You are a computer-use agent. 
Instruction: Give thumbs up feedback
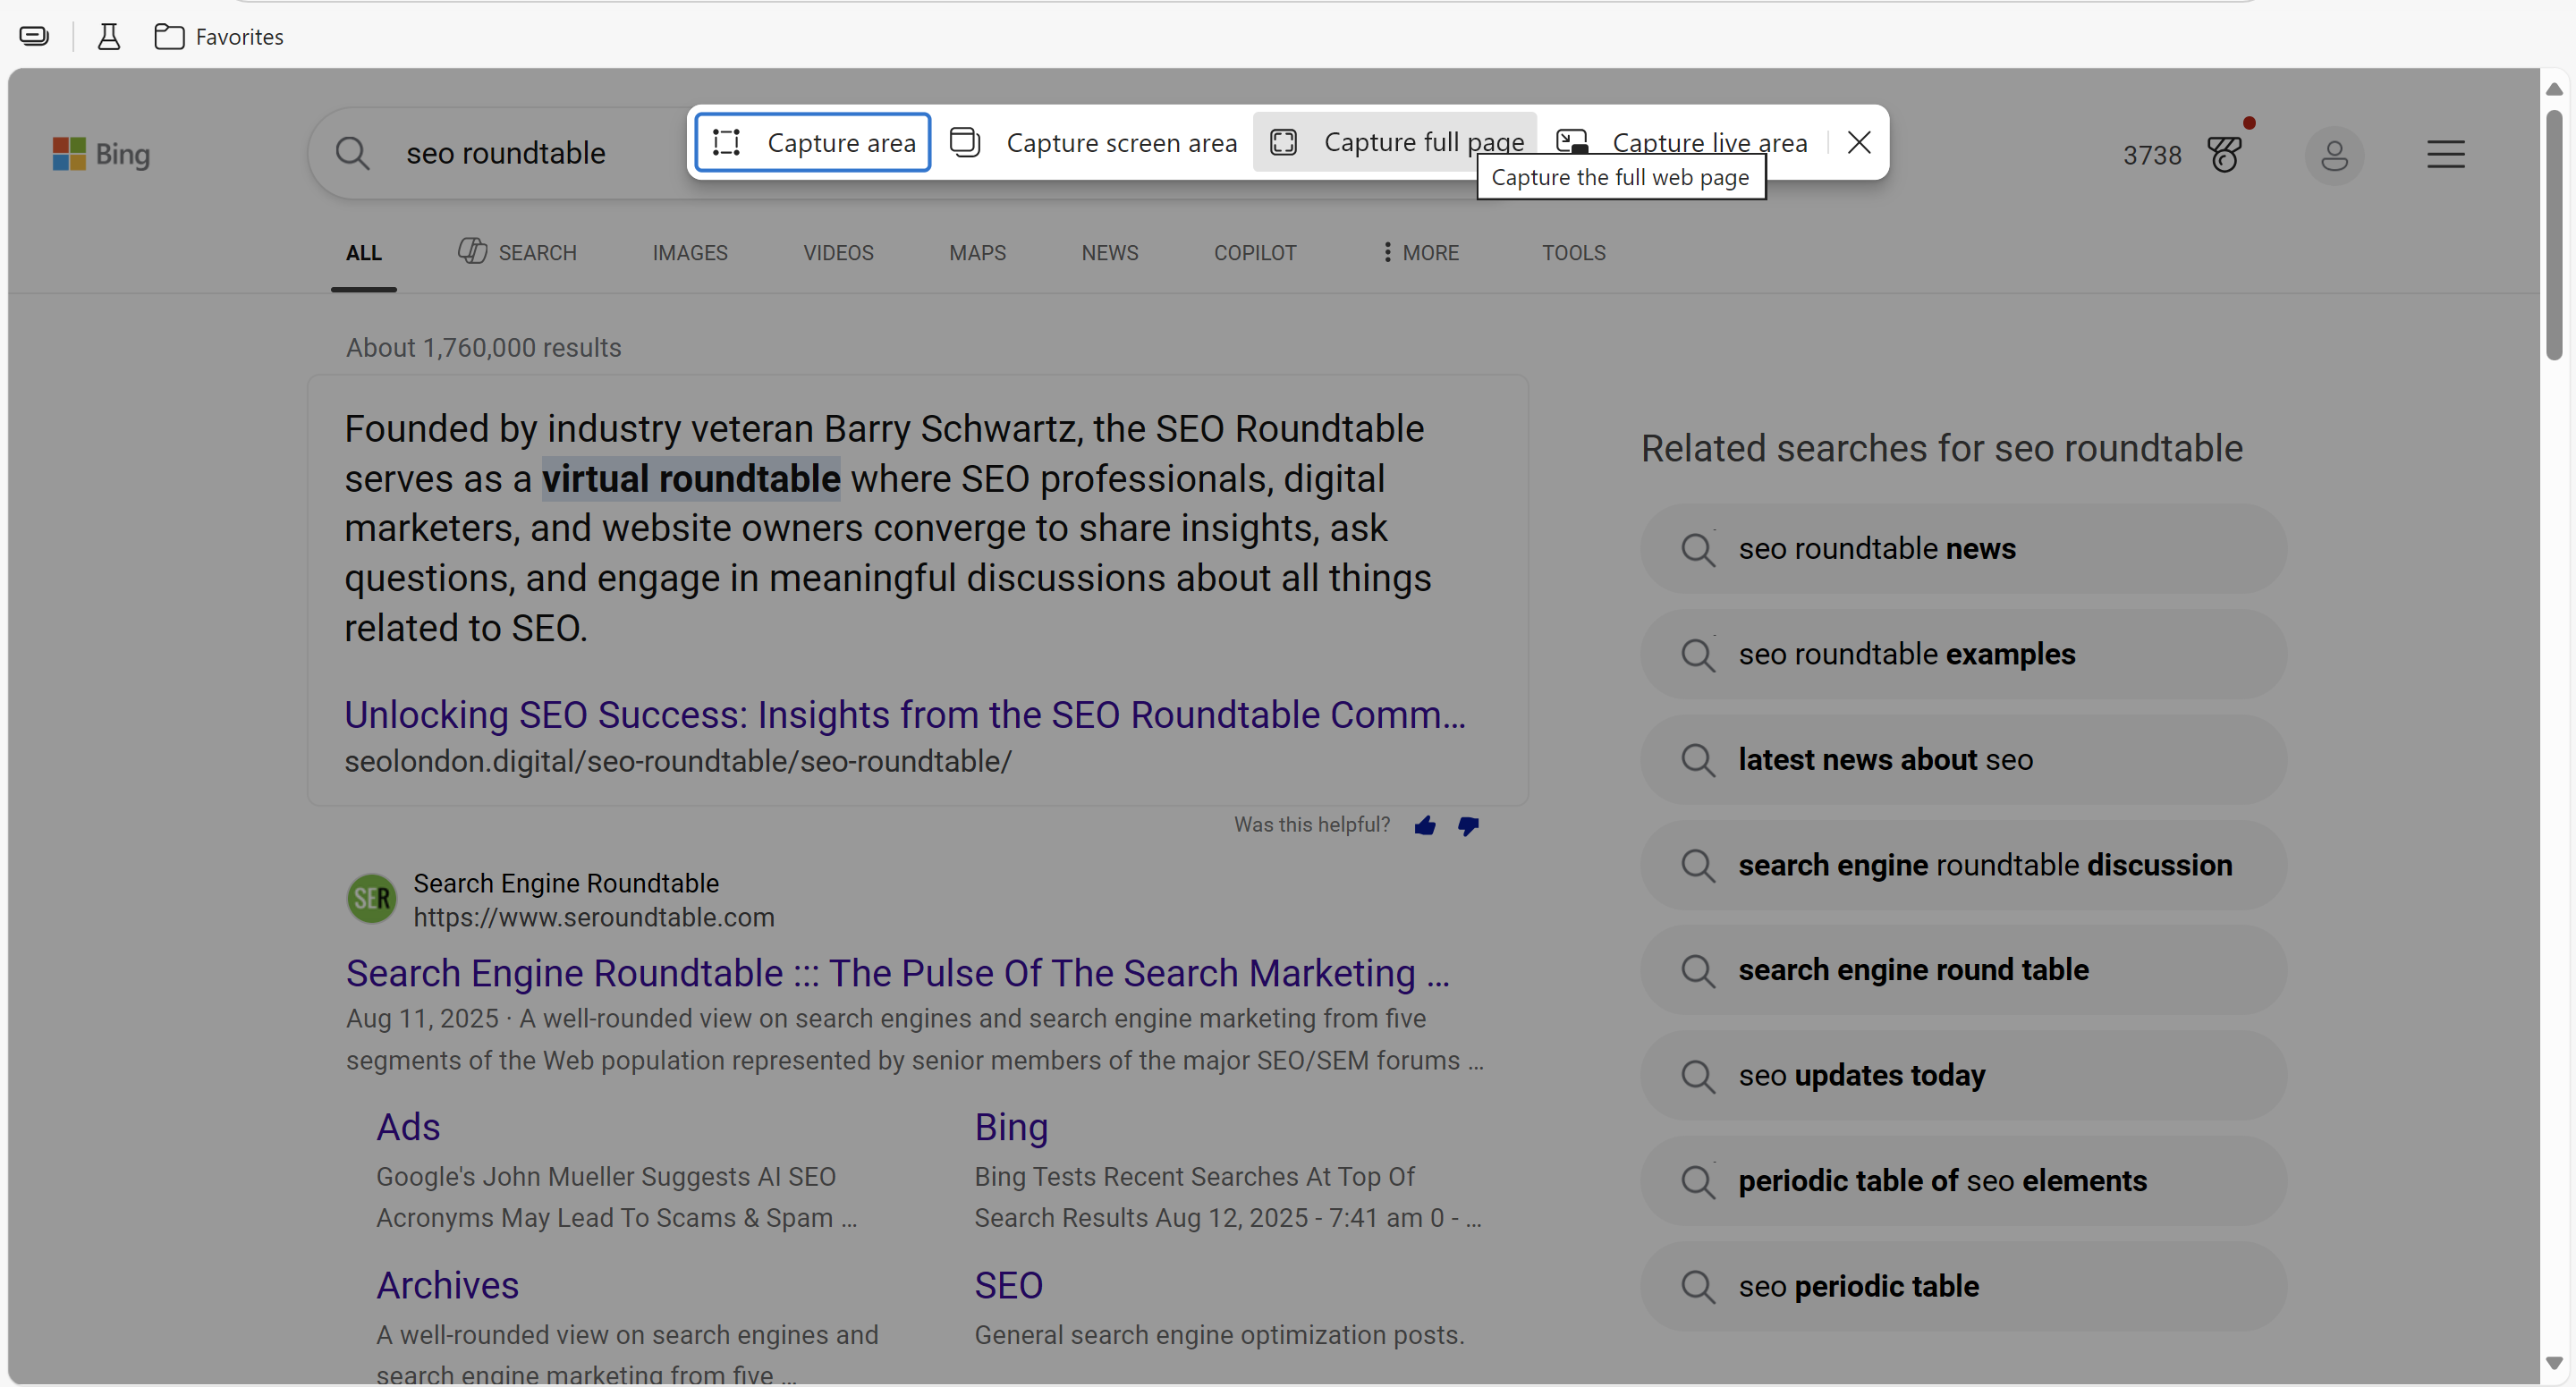(1425, 825)
